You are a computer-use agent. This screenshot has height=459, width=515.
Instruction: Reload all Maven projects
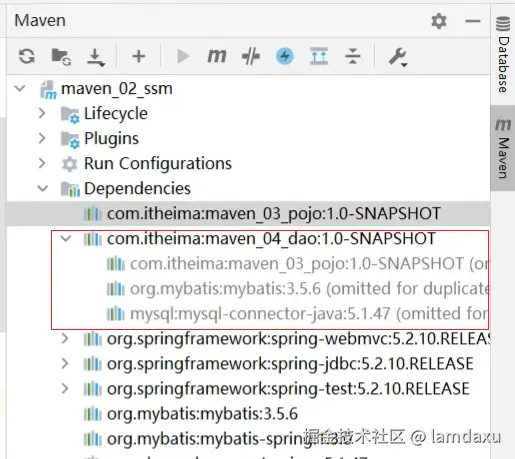(x=27, y=56)
